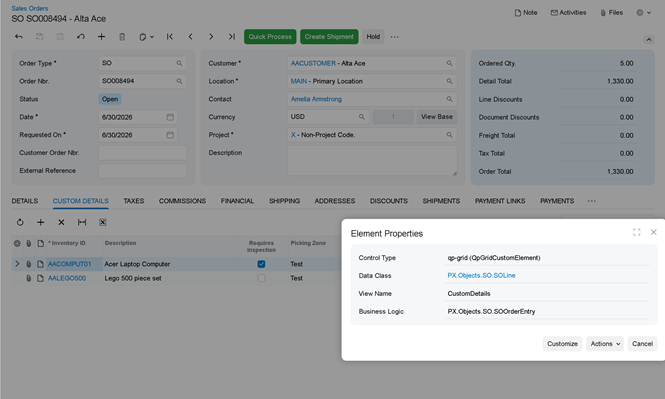Go to the last record
This screenshot has height=399, width=665.
(x=232, y=37)
